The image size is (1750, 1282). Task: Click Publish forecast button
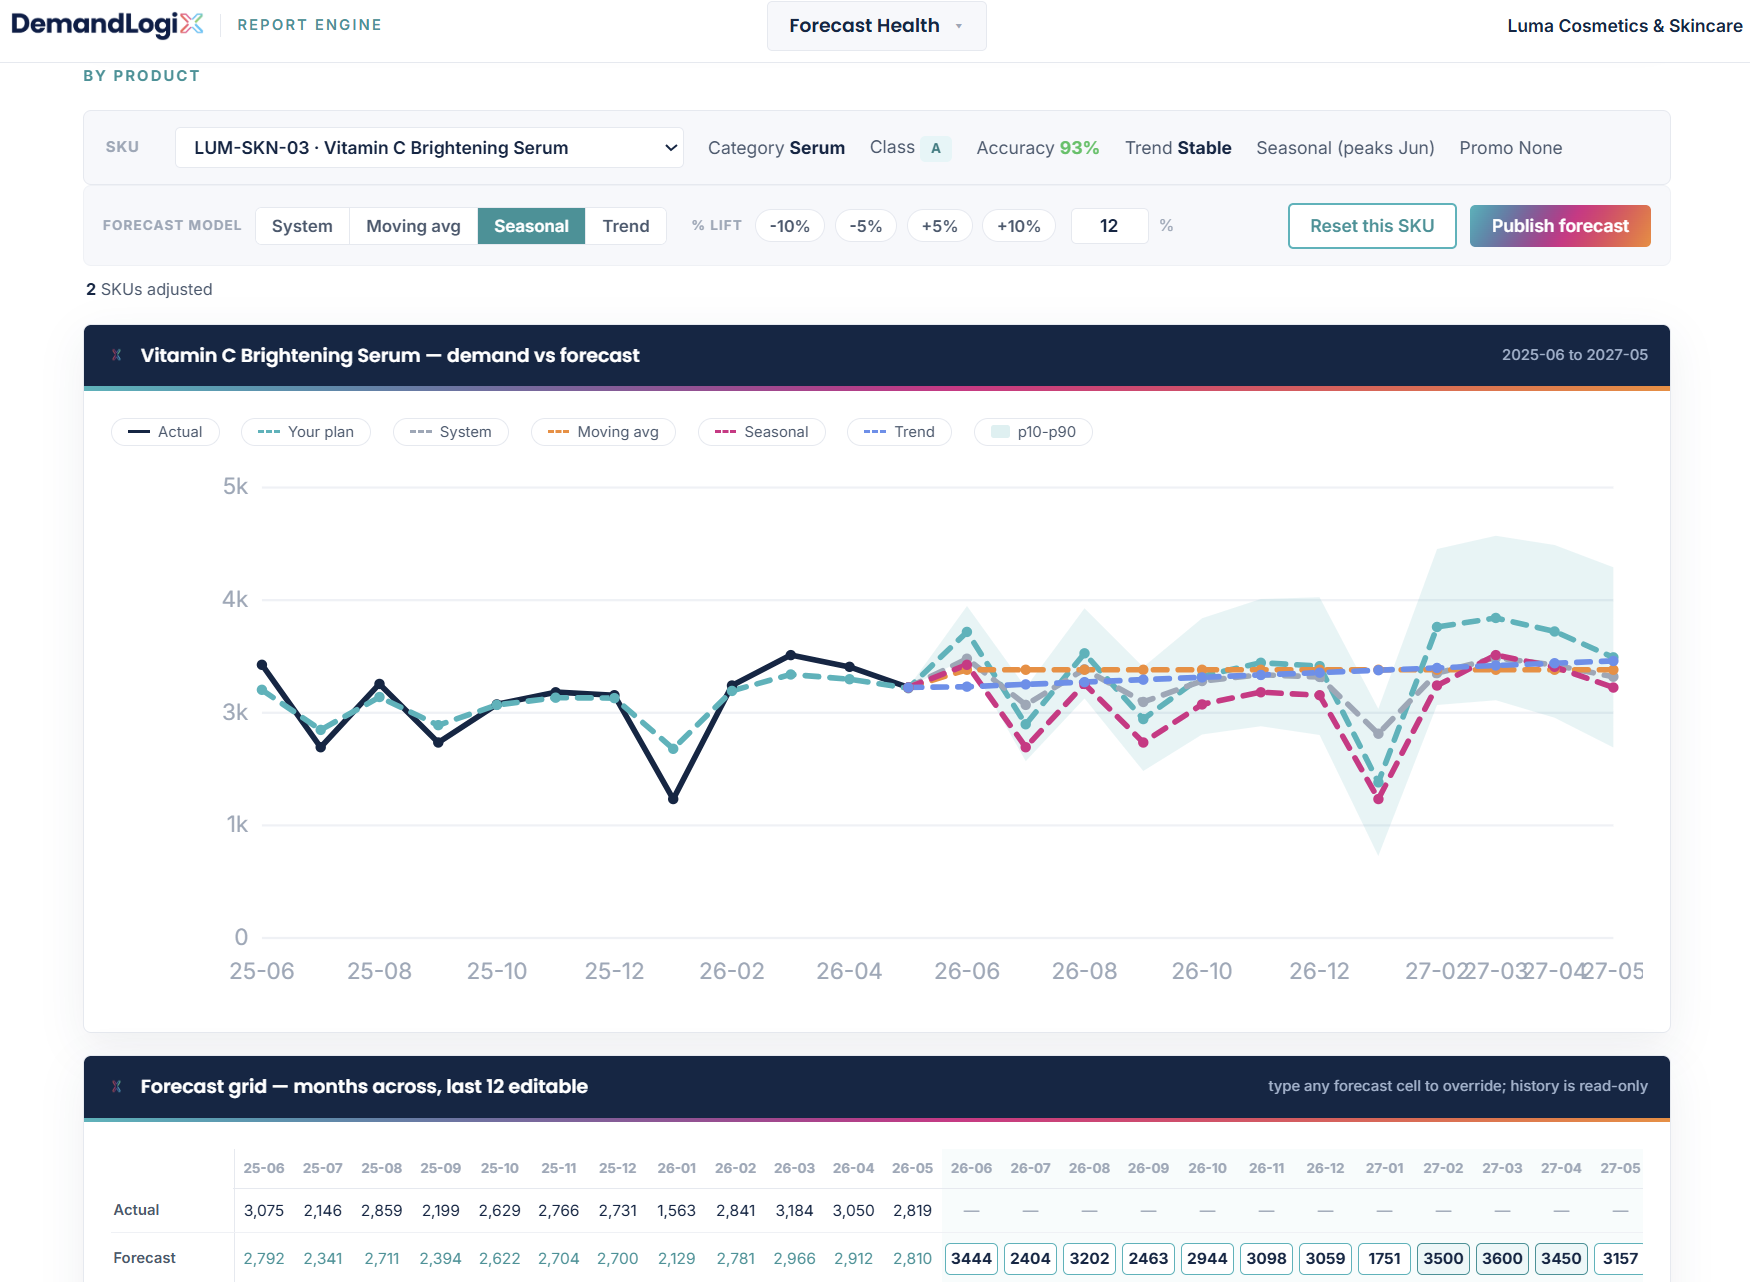(x=1560, y=226)
